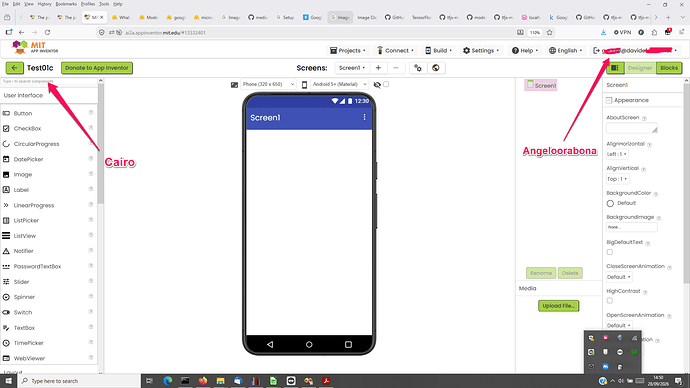The width and height of the screenshot is (690, 388).
Task: Click the phone's three-dot overflow menu
Action: tap(364, 117)
